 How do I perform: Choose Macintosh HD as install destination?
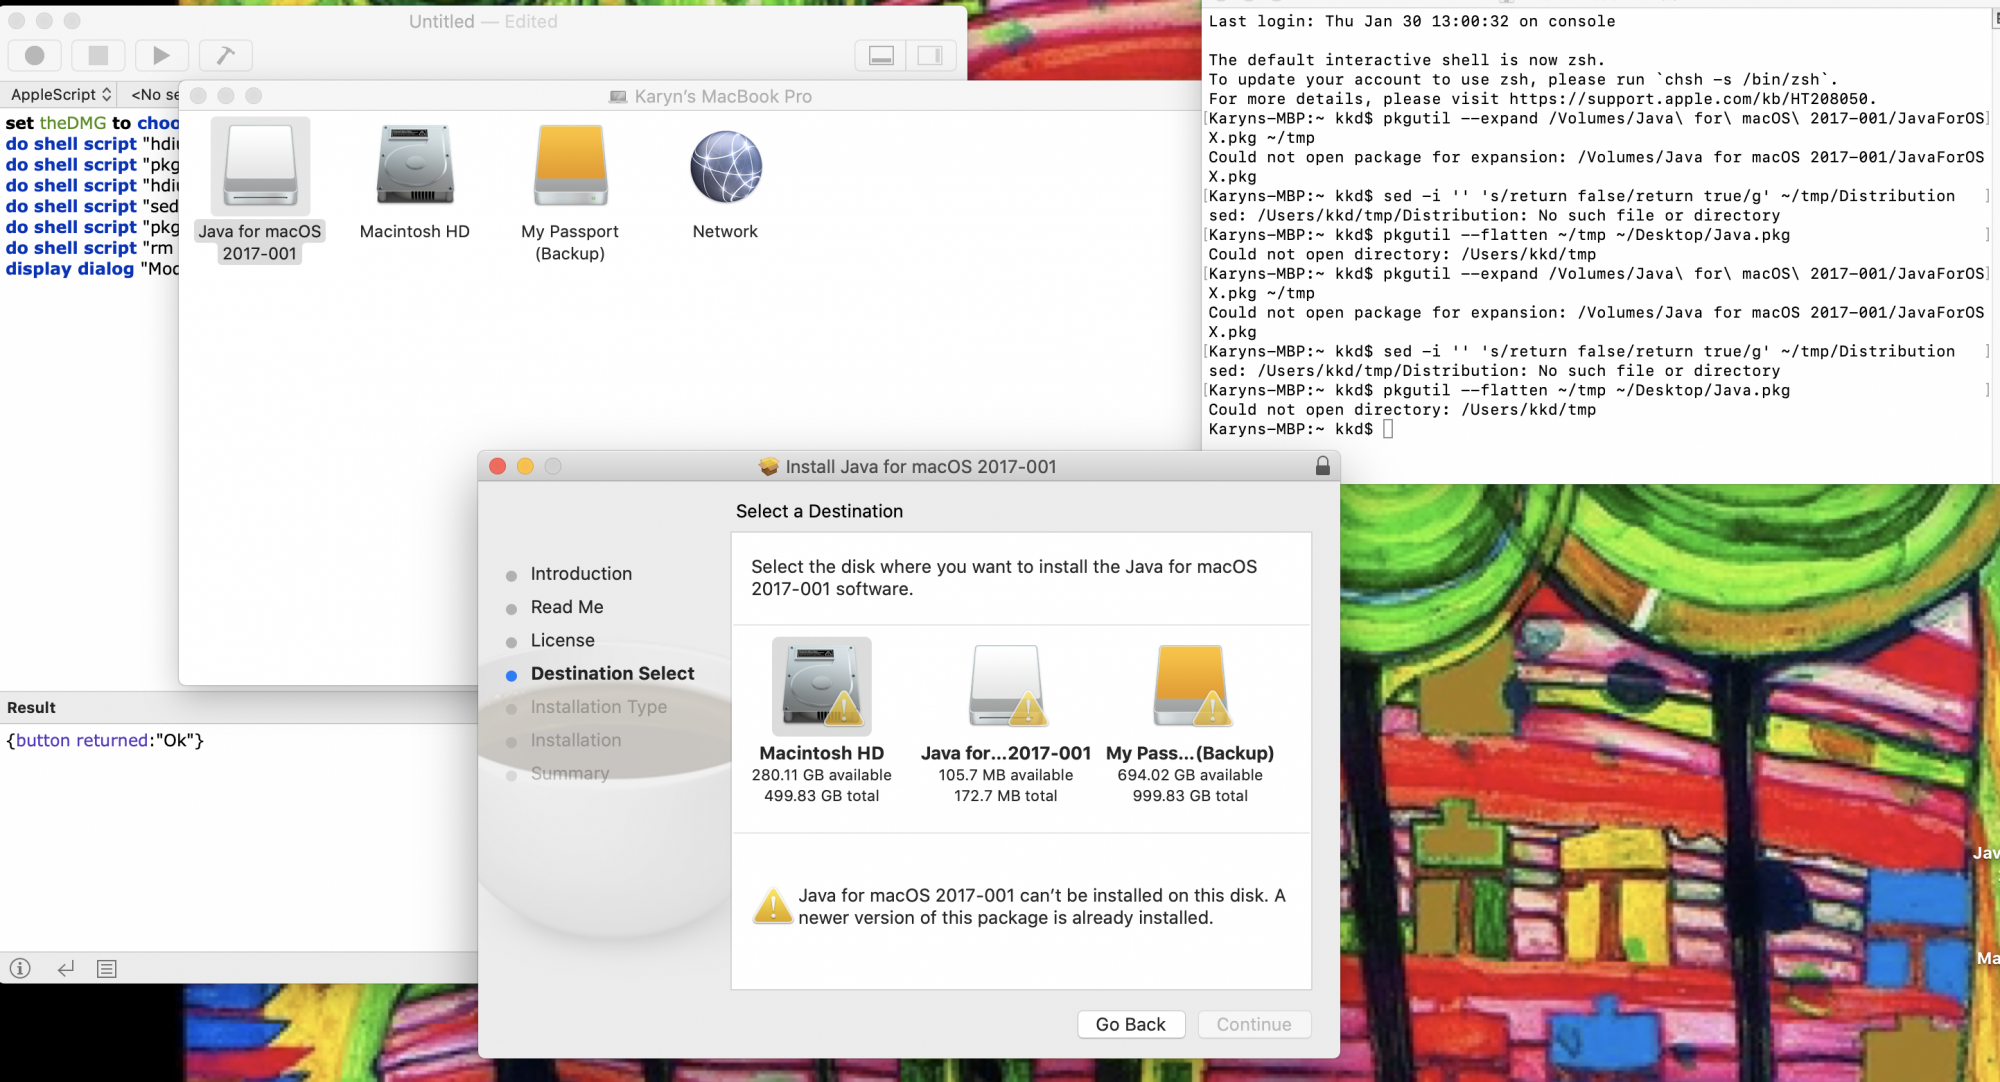pos(821,720)
